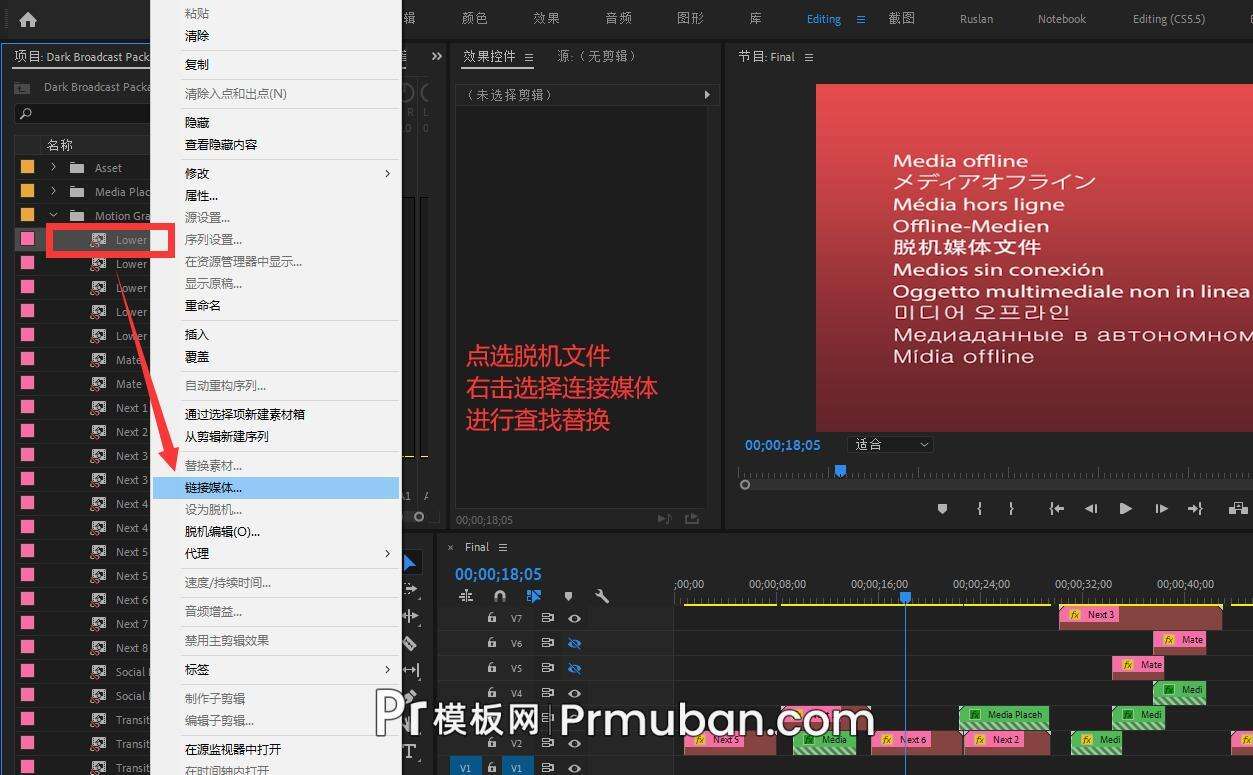Click the Mark In icon under the program monitor
The height and width of the screenshot is (775, 1253).
point(979,509)
